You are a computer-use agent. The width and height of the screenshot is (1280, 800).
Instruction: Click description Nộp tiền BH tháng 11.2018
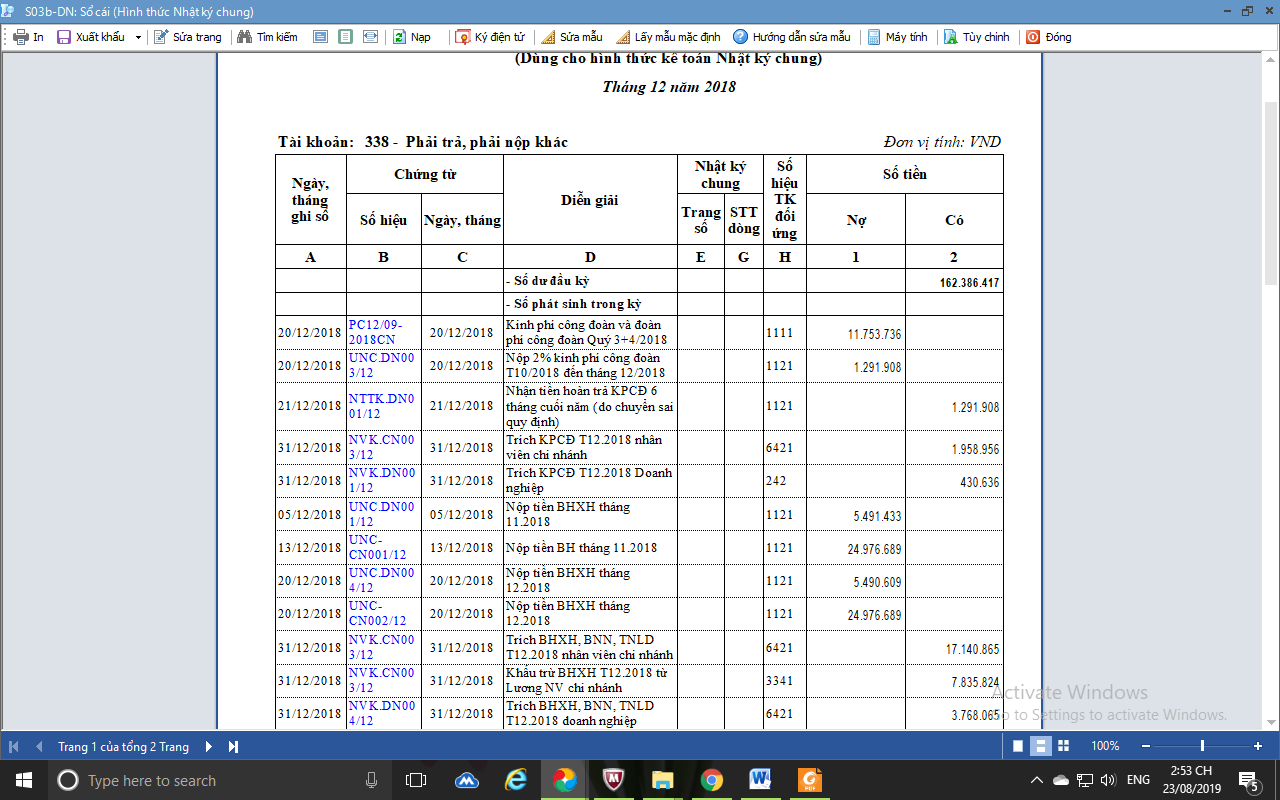[x=581, y=548]
